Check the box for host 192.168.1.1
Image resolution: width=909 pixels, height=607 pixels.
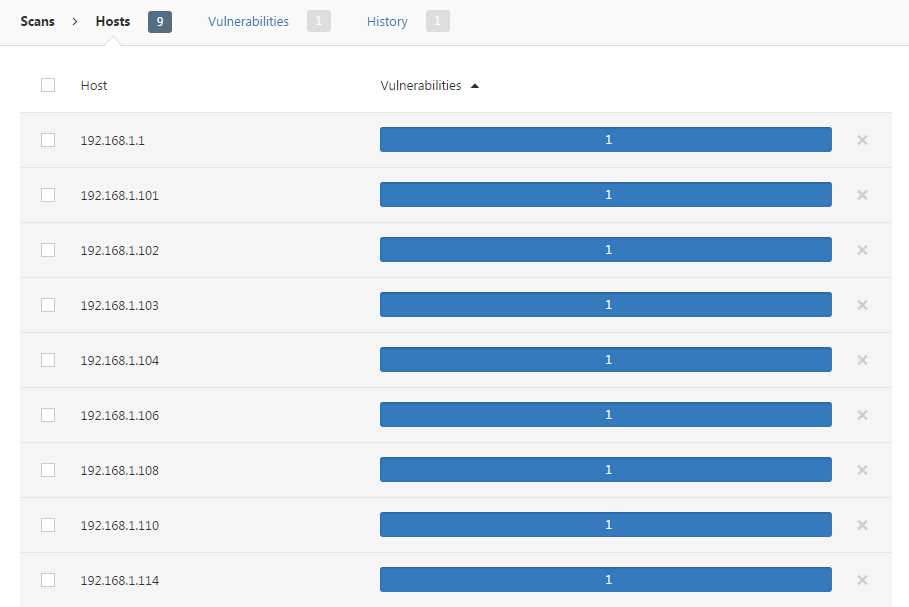tap(48, 140)
